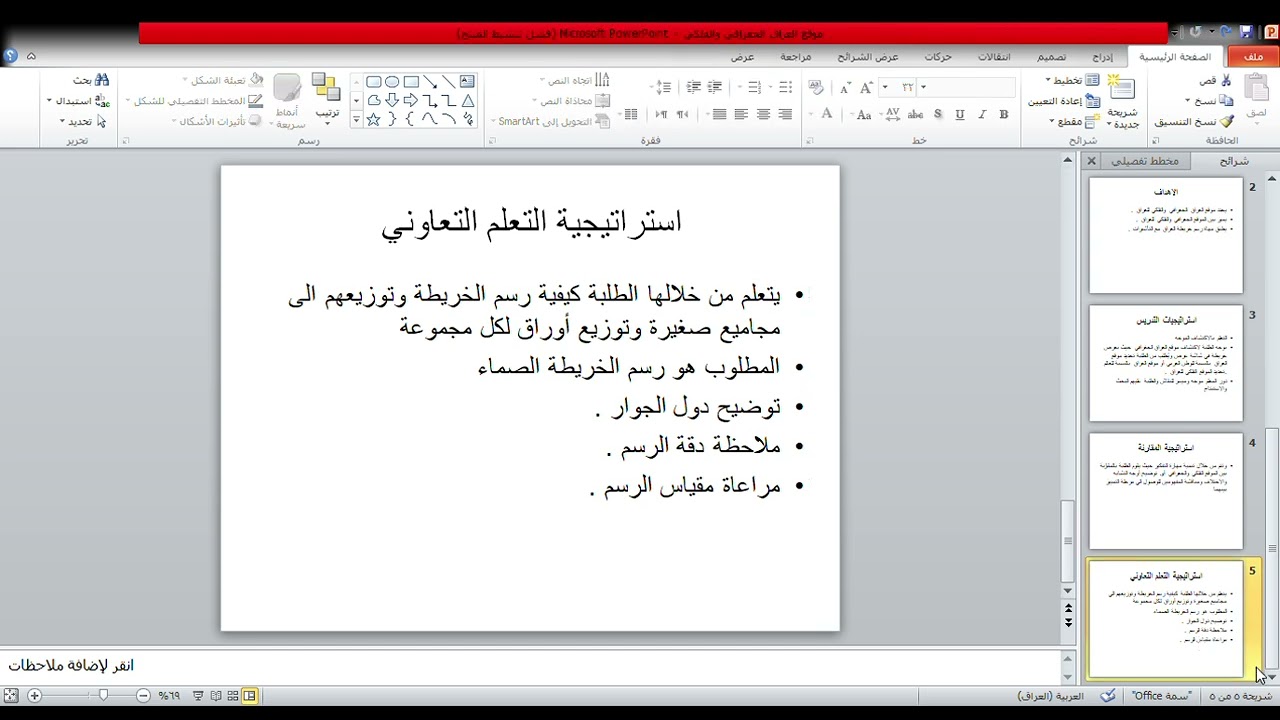Click the zoom out minus button
Screen dimensions: 1280x720
(x=143, y=695)
